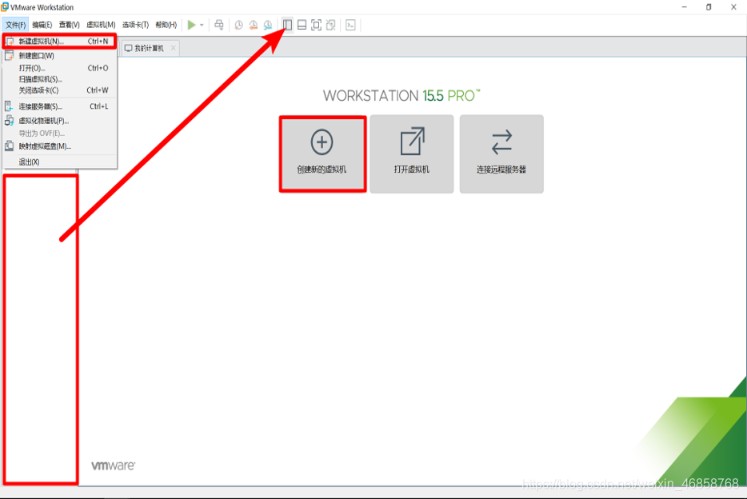Screen dimensions: 747x499
Task: Take a snapshot using the clock icon
Action: 239,25
